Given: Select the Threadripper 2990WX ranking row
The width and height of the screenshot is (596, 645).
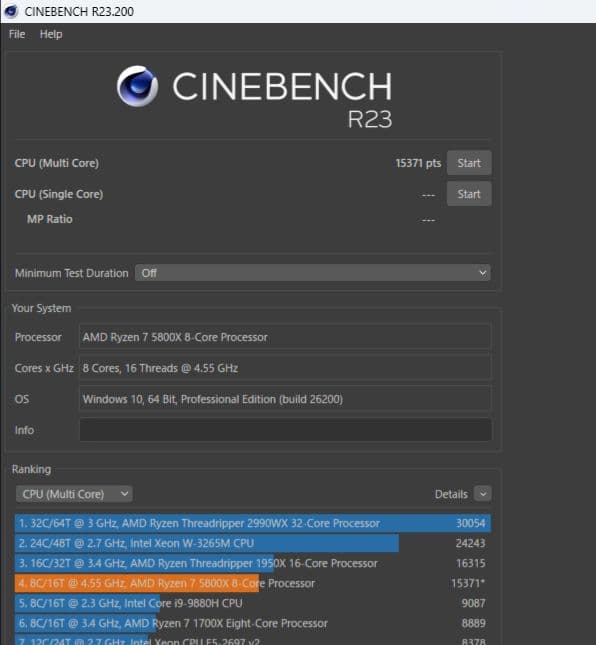Looking at the screenshot, I should pyautogui.click(x=253, y=523).
